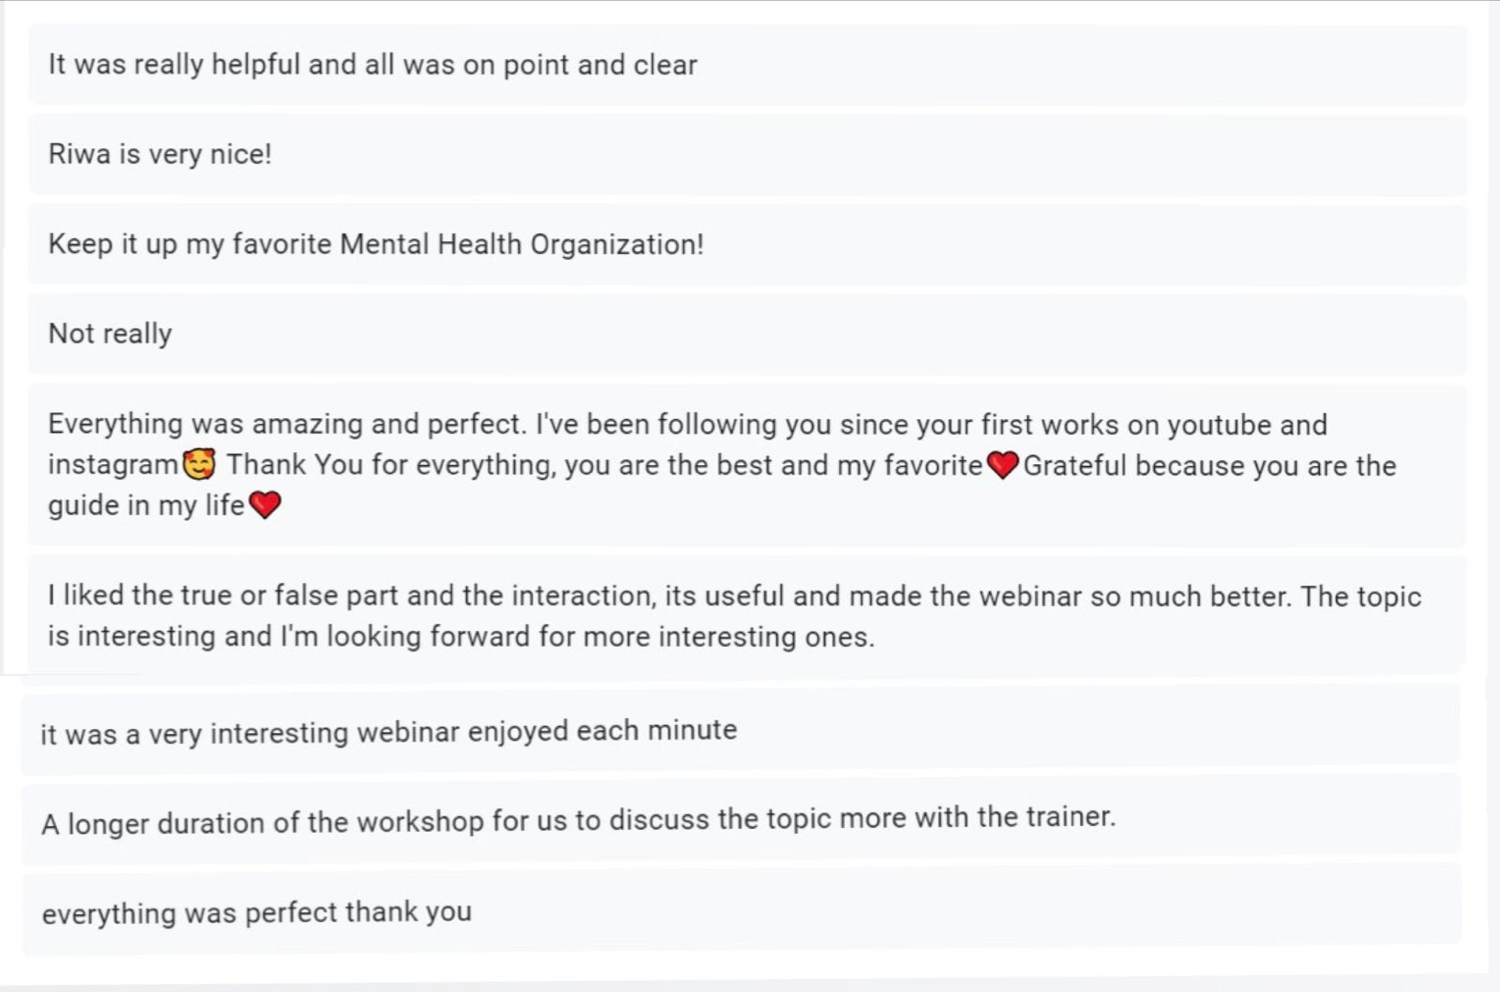Click the red heart after 'my favorite'
Viewport: 1500px width, 992px height.
[x=1003, y=465]
